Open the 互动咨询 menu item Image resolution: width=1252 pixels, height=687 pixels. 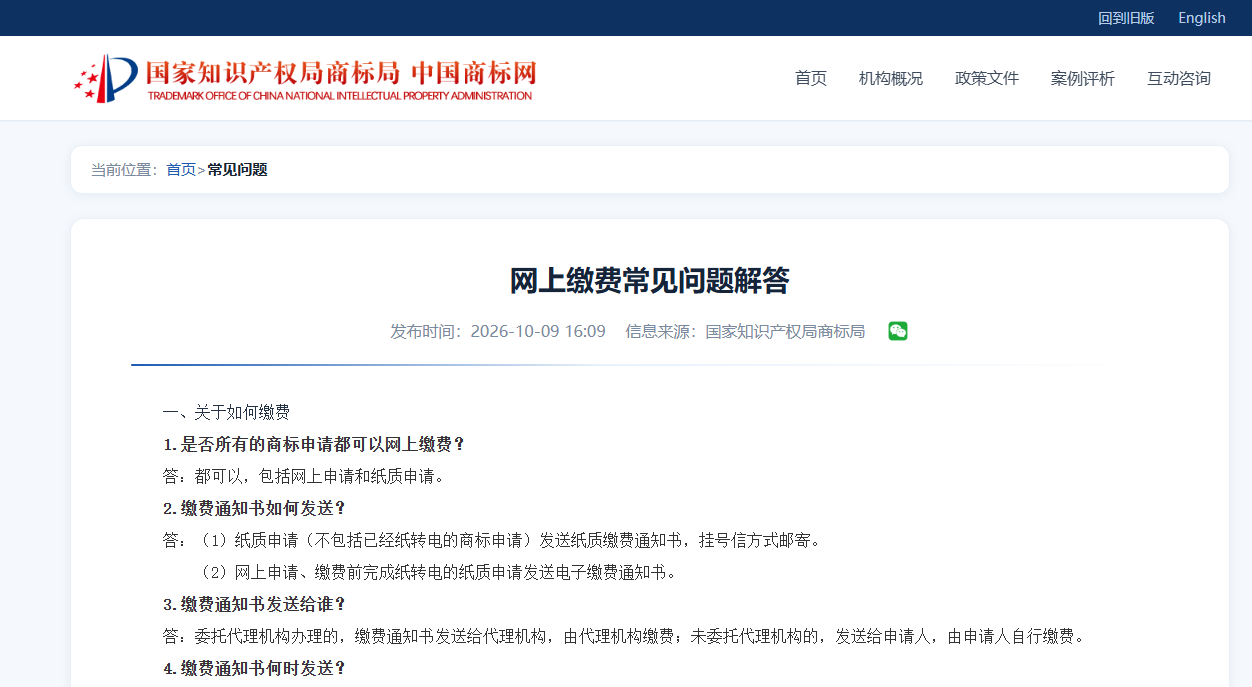point(1179,78)
